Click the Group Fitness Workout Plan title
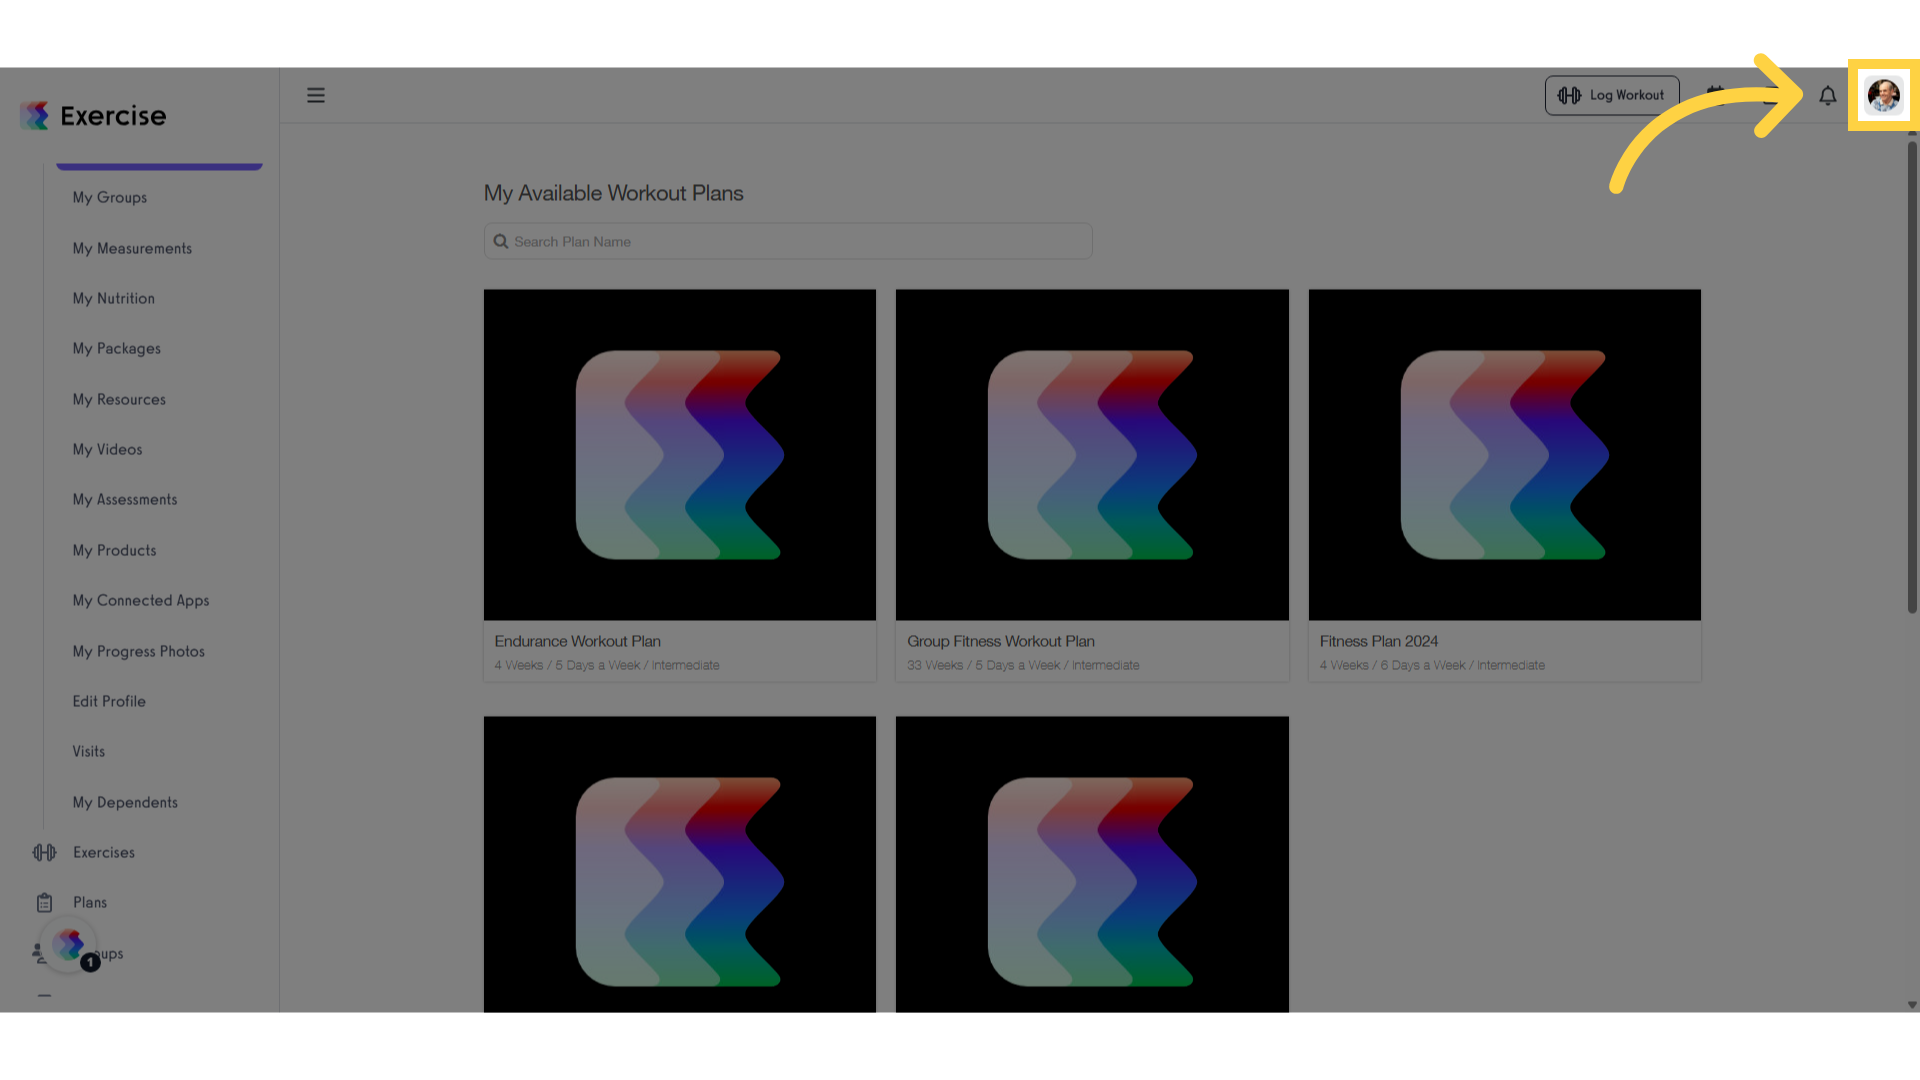 click(1001, 641)
